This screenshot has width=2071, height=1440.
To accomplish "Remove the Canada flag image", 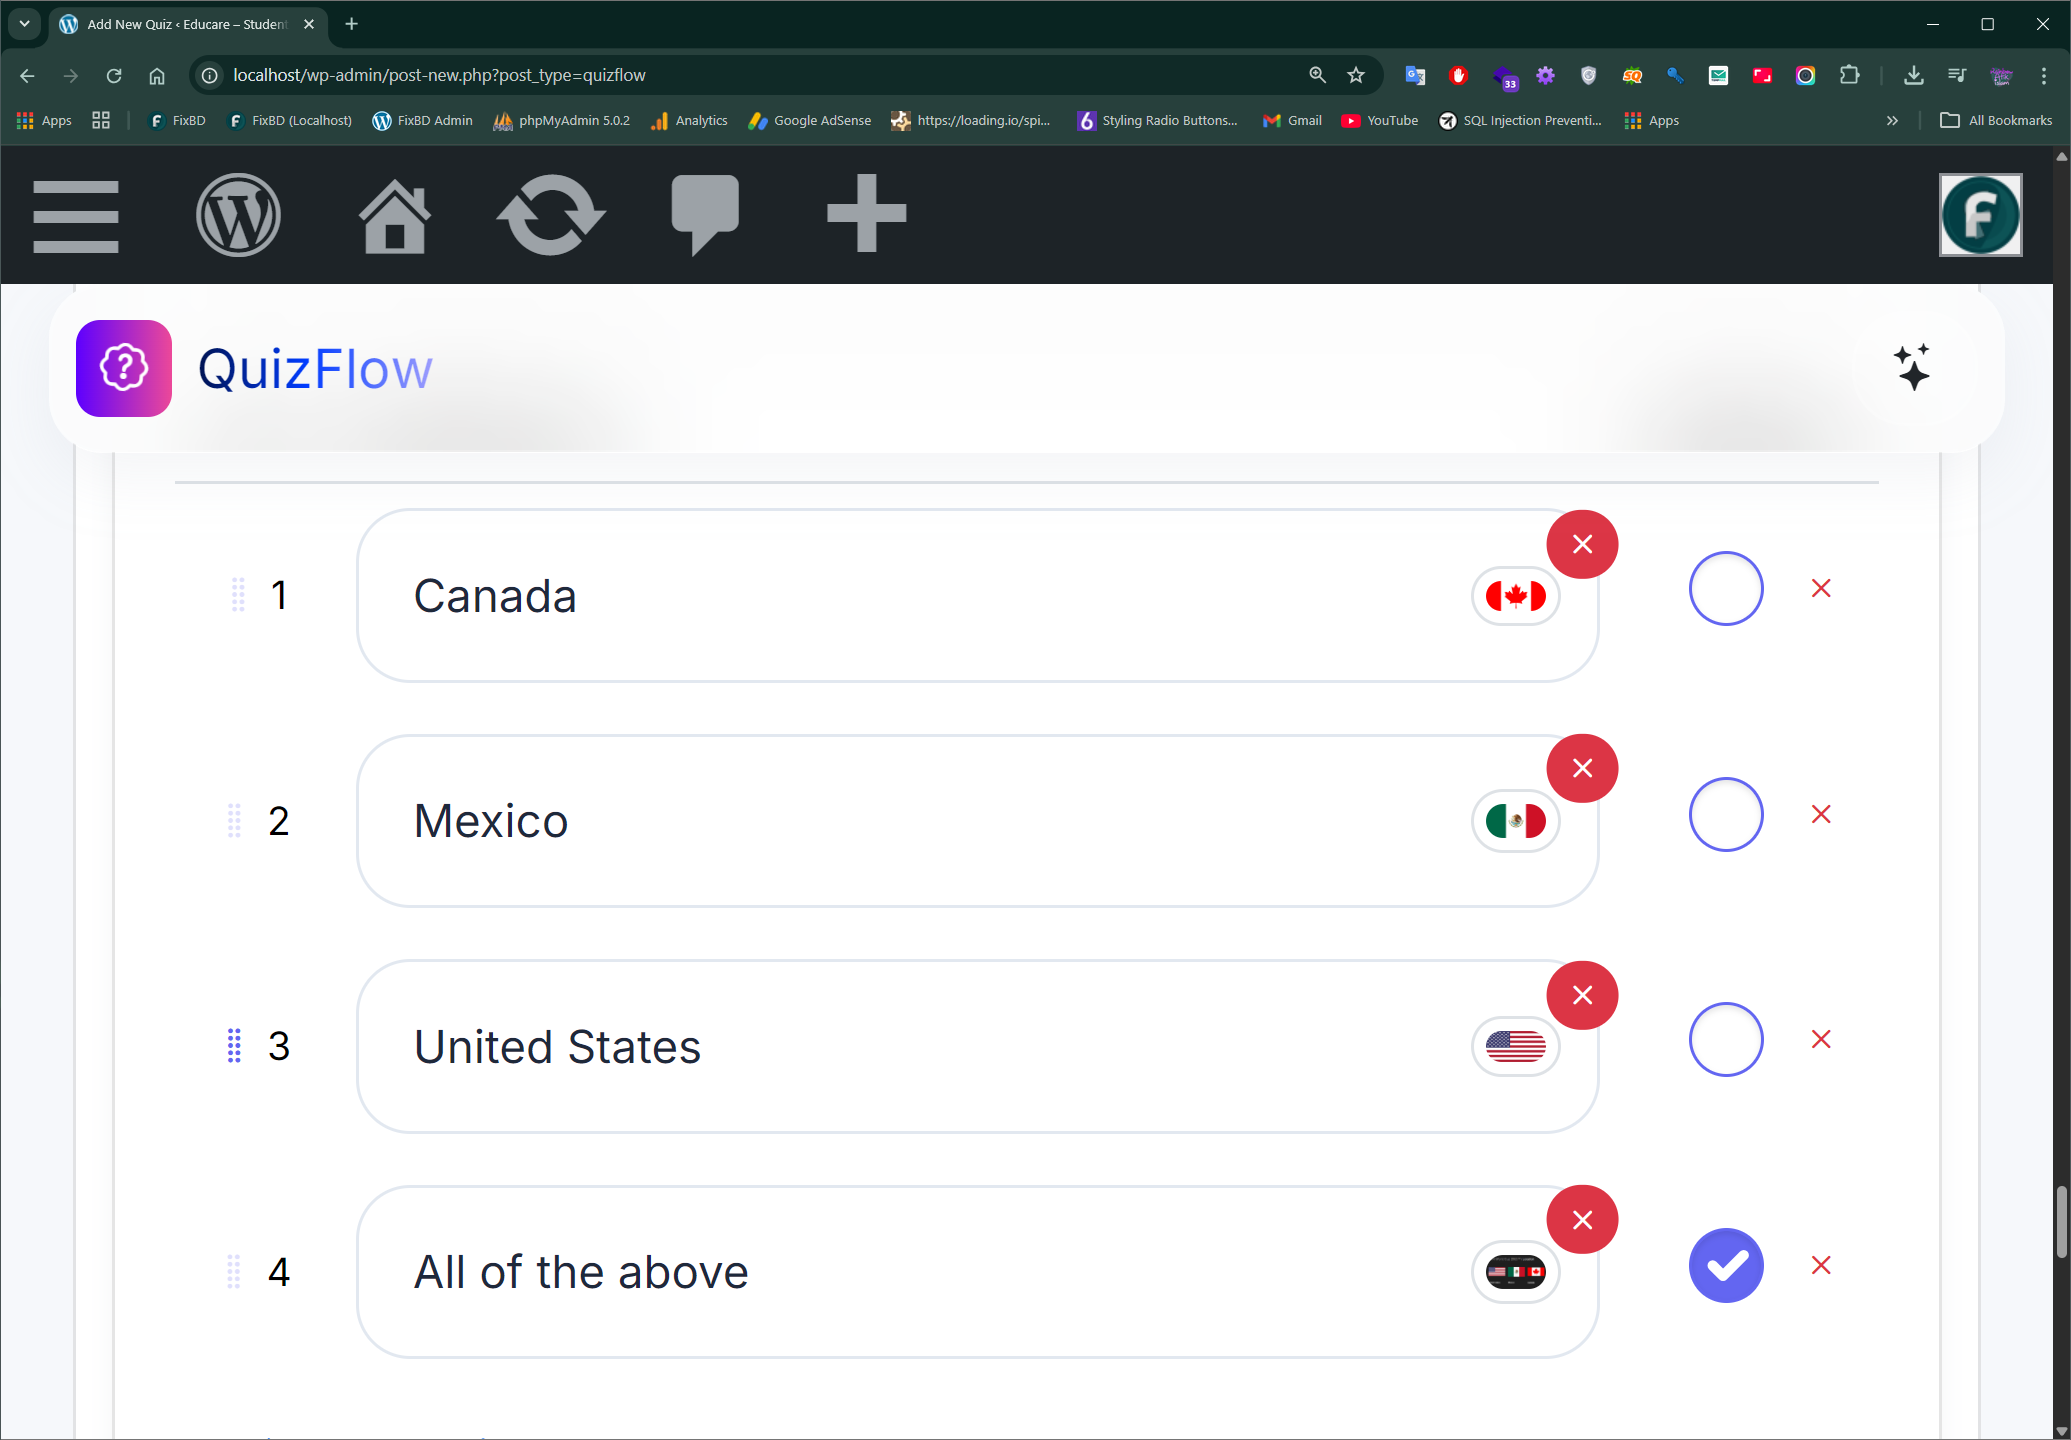I will [1582, 544].
